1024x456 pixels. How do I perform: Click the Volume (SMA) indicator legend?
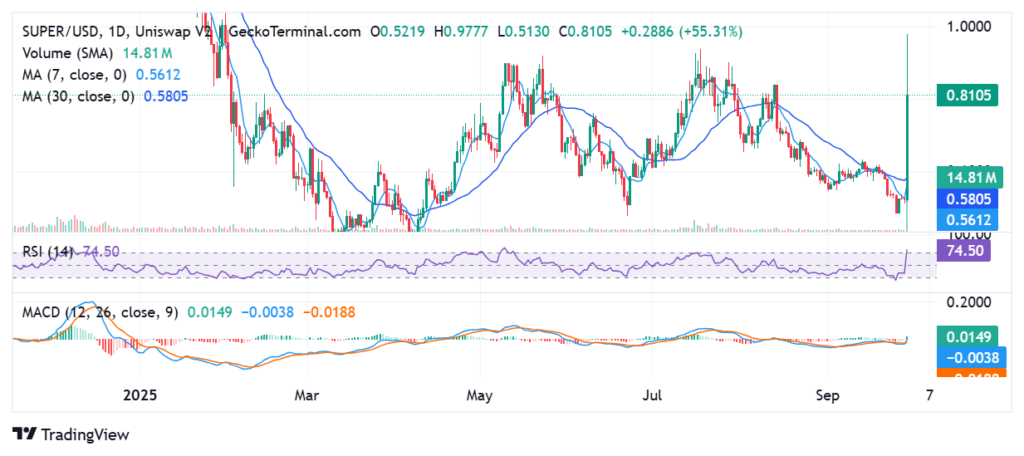pyautogui.click(x=67, y=53)
